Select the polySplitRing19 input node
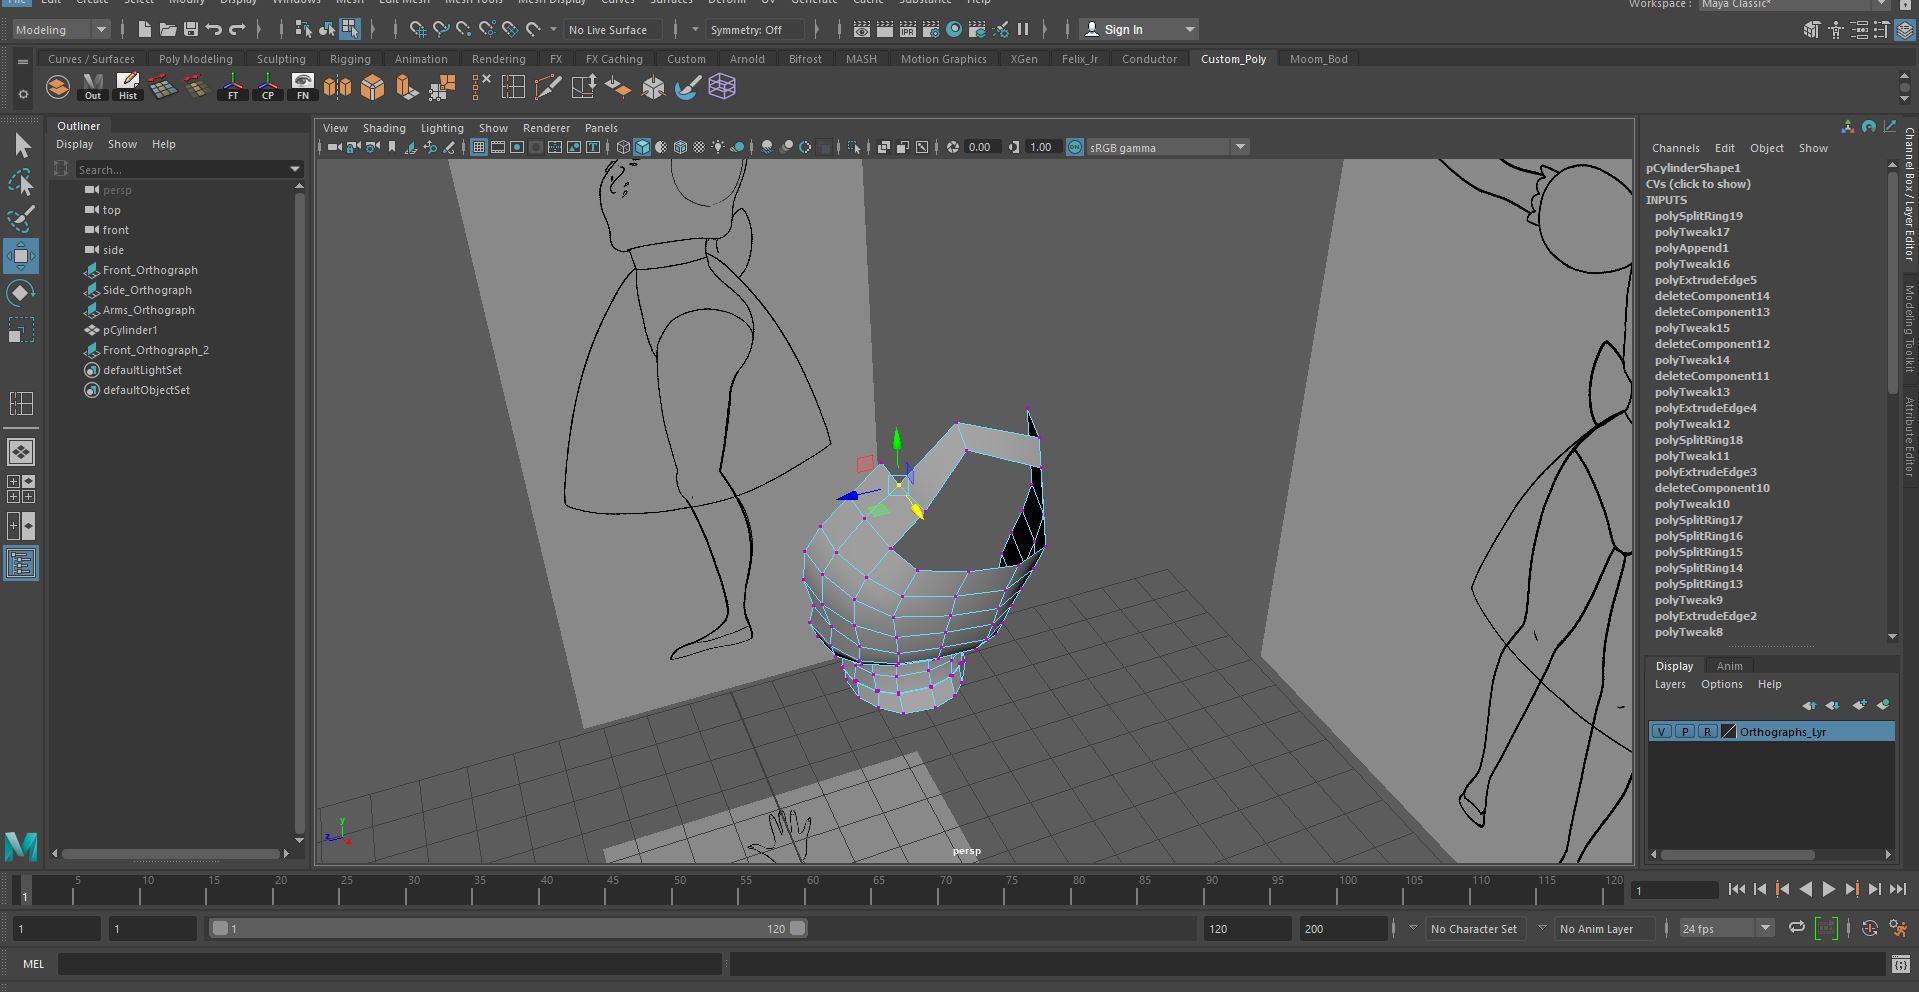 coord(1698,216)
